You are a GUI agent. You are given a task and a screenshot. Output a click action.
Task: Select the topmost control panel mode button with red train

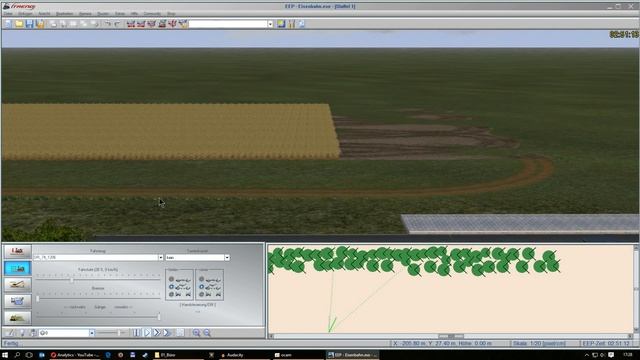point(18,251)
